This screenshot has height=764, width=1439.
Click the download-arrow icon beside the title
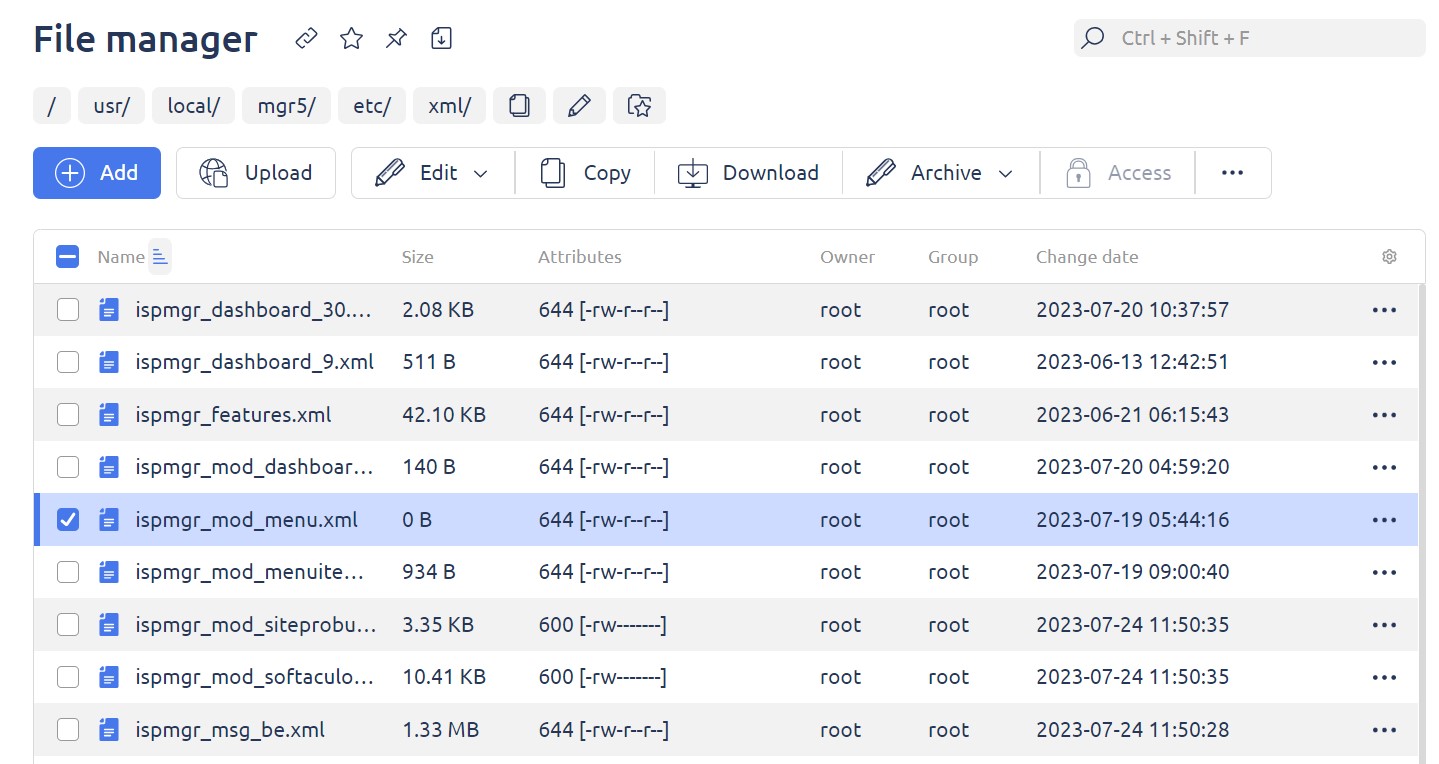point(441,39)
